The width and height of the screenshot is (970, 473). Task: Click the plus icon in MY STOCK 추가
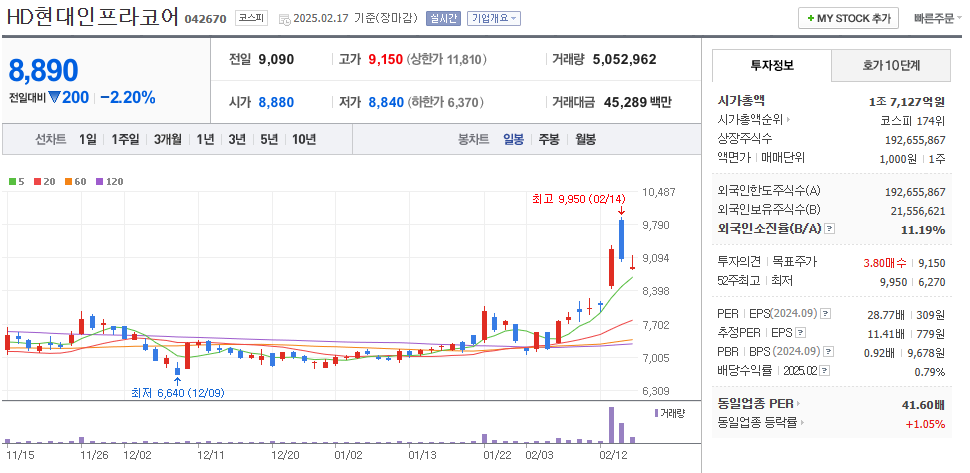click(810, 19)
